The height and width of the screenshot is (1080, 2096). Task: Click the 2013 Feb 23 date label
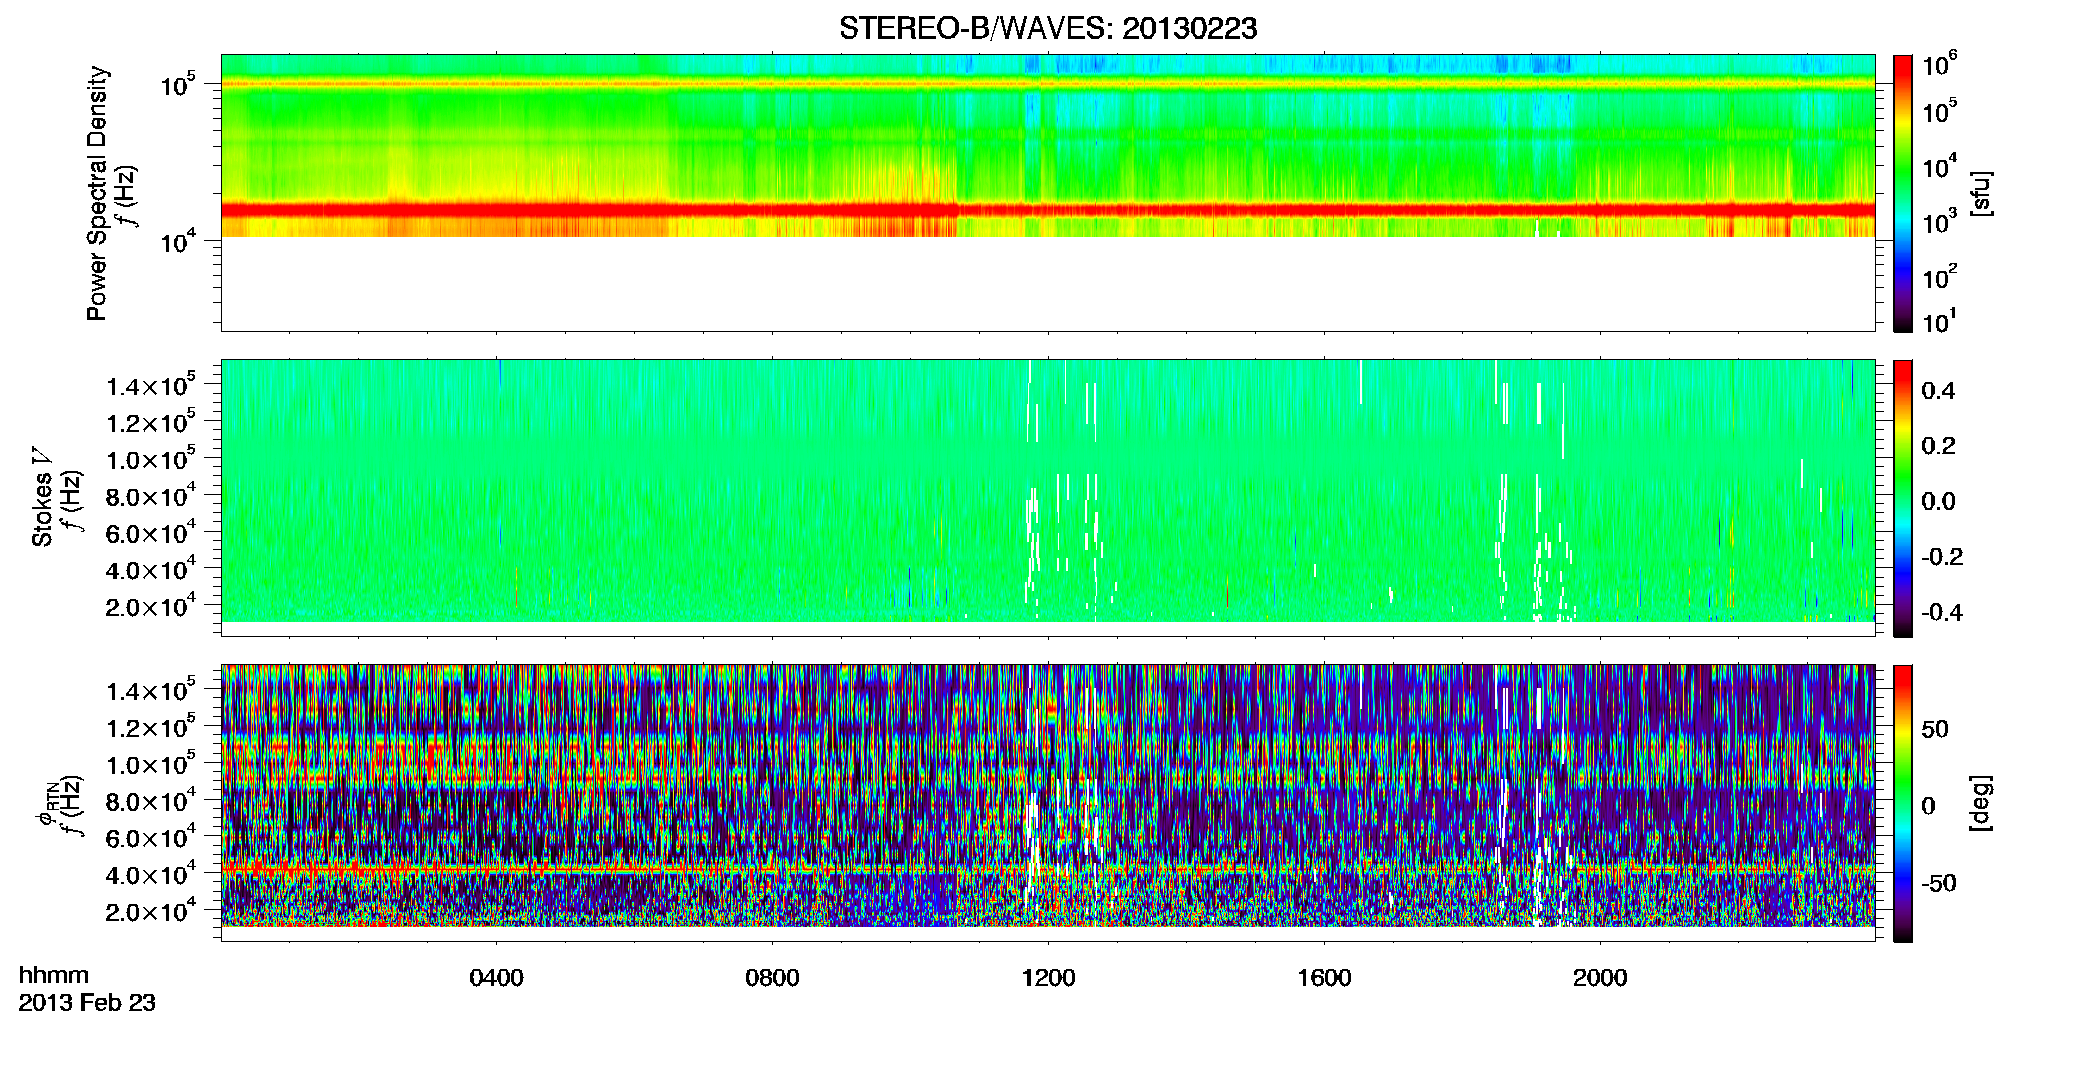coord(87,1003)
